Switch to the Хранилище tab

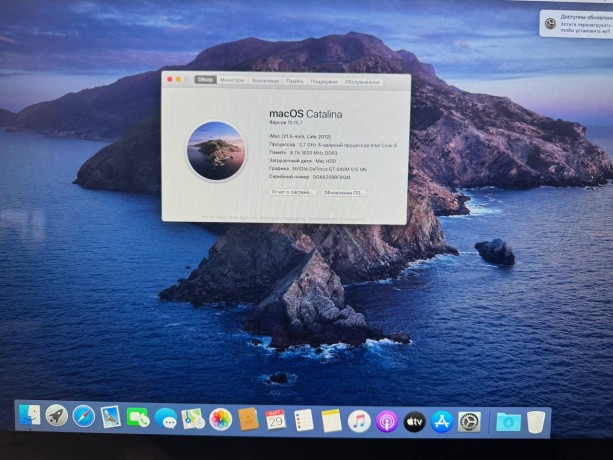click(x=265, y=81)
